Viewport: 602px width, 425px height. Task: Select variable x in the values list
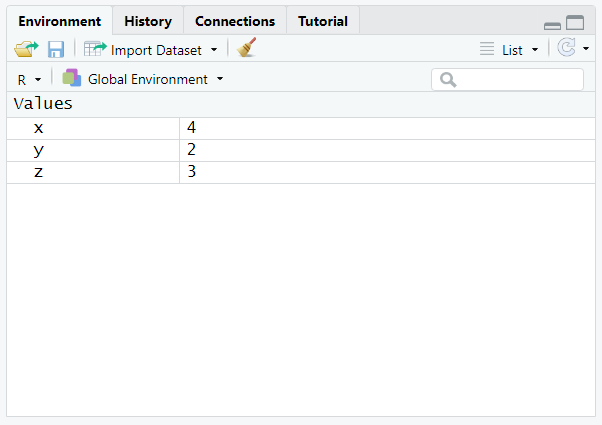pos(39,128)
